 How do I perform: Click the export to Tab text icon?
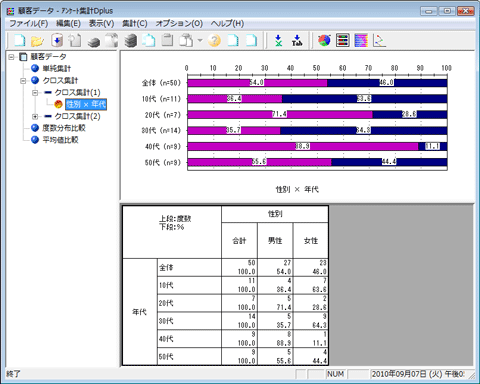(297, 41)
